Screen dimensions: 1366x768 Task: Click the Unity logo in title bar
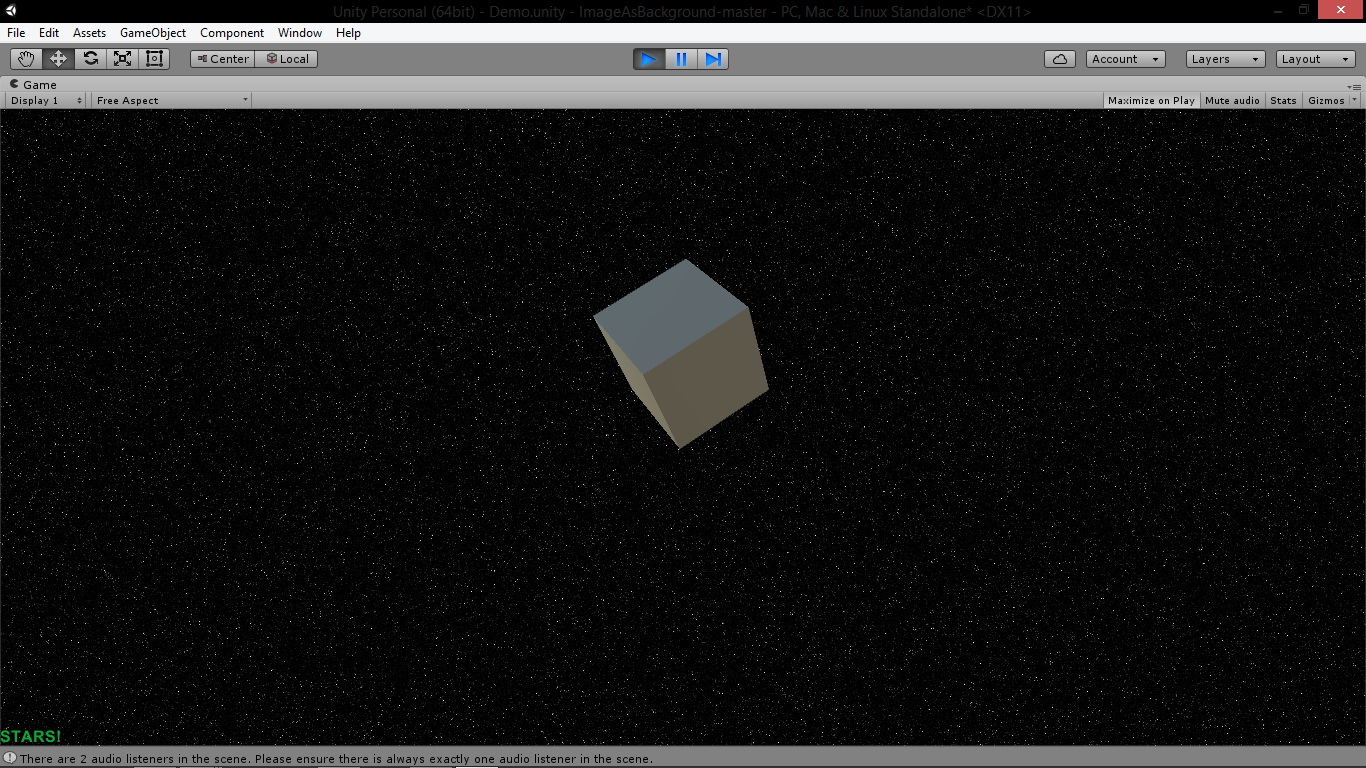[x=10, y=11]
